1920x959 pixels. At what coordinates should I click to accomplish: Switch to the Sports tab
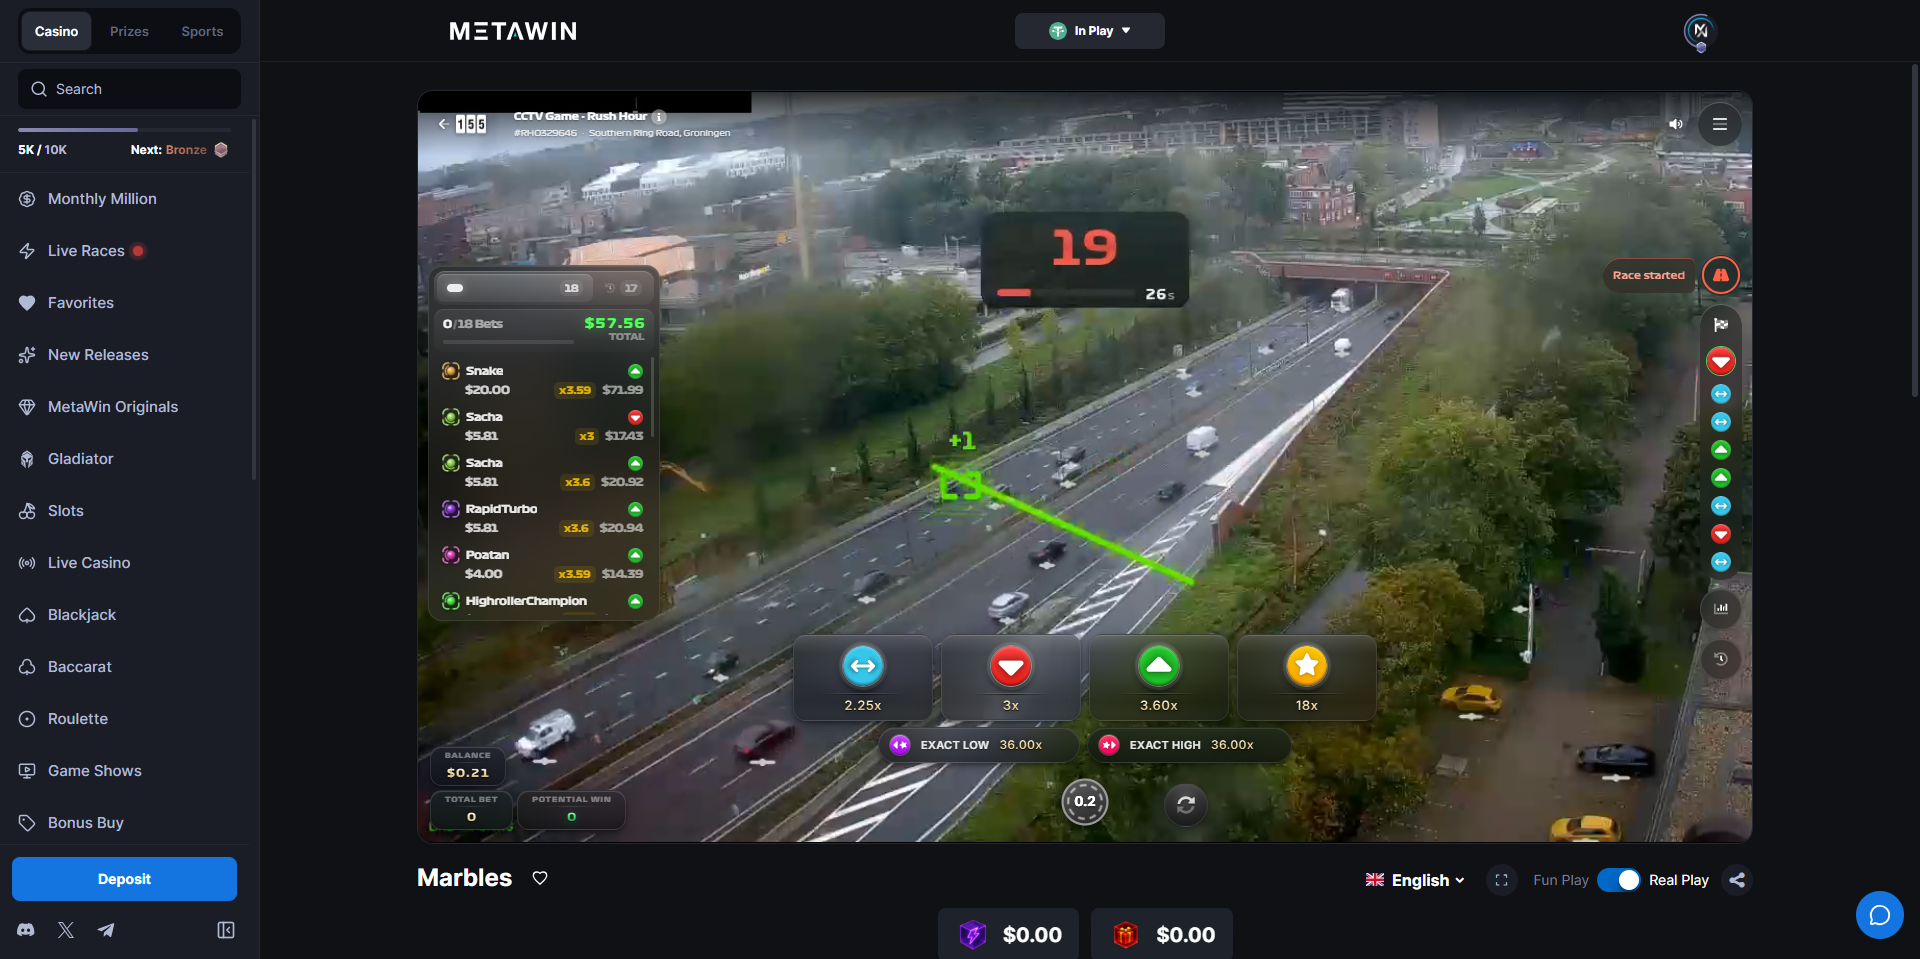202,31
